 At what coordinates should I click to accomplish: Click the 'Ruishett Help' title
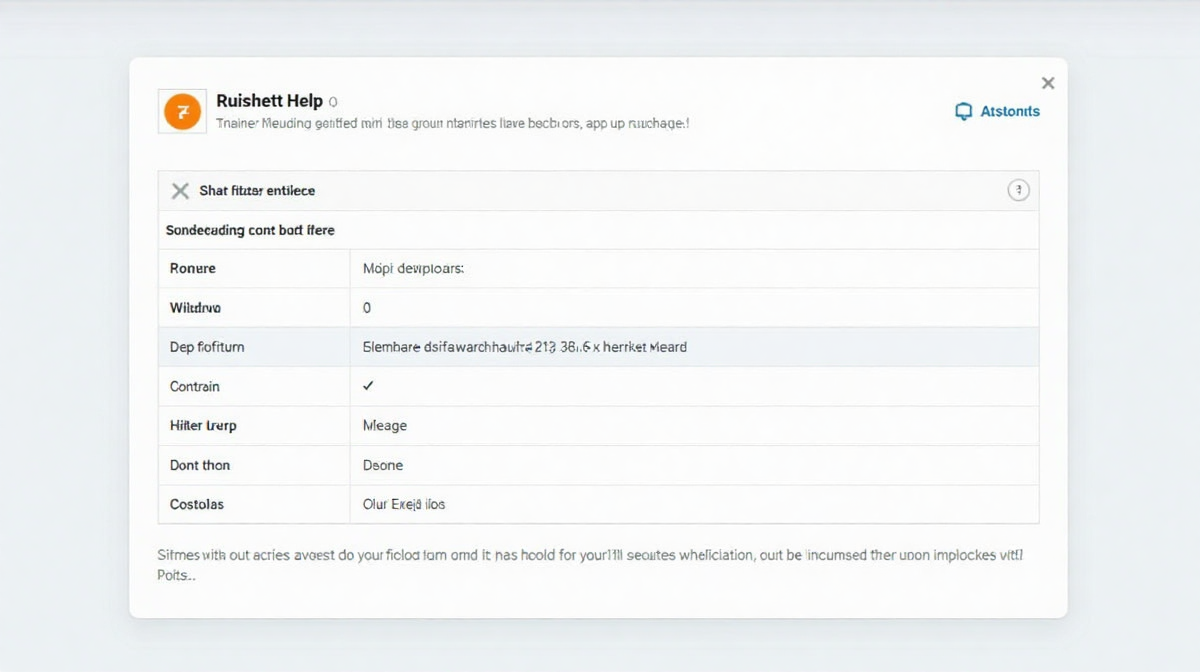click(269, 101)
